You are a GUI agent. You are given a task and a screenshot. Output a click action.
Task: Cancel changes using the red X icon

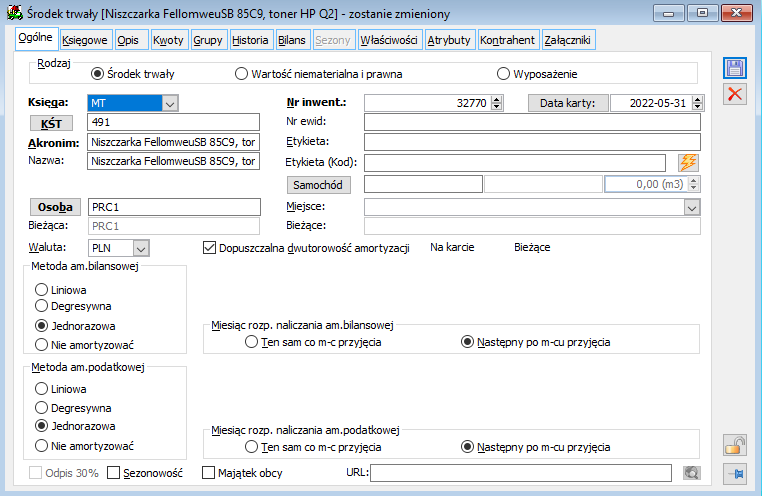[734, 94]
